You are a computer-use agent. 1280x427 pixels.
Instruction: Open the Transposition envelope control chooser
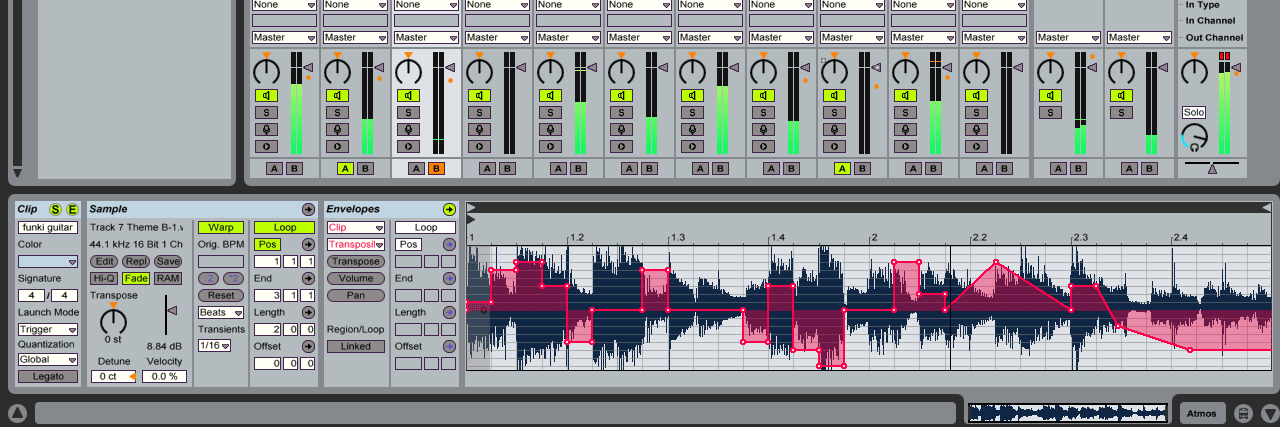pos(356,244)
